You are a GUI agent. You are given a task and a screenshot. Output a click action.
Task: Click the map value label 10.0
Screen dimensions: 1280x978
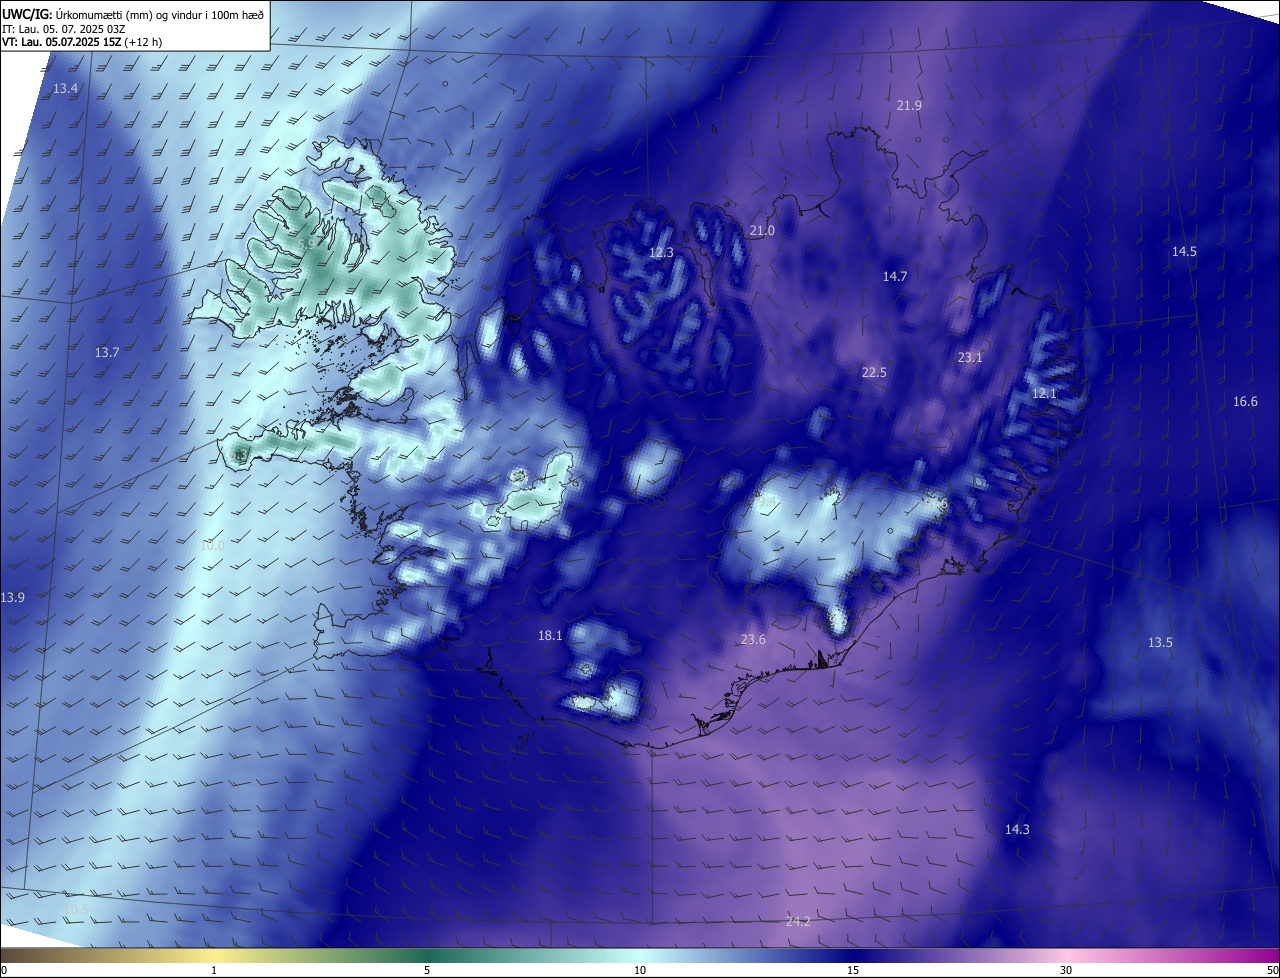click(x=212, y=546)
